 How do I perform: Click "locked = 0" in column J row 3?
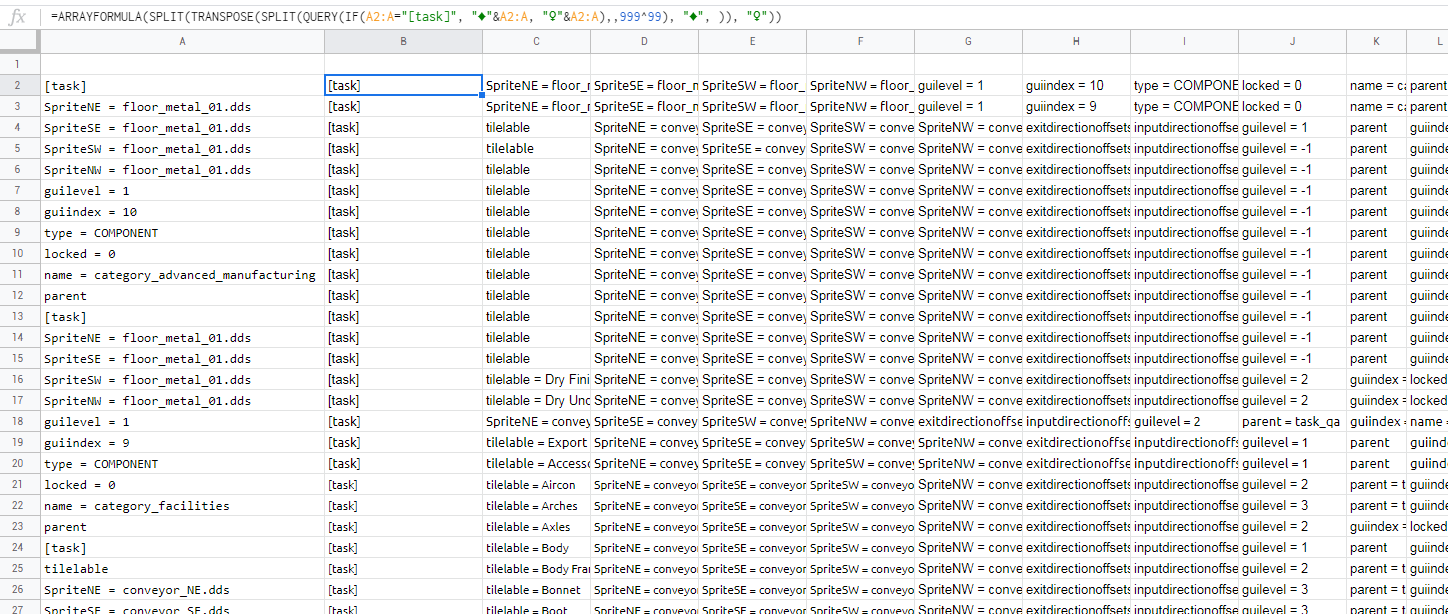(x=1292, y=106)
